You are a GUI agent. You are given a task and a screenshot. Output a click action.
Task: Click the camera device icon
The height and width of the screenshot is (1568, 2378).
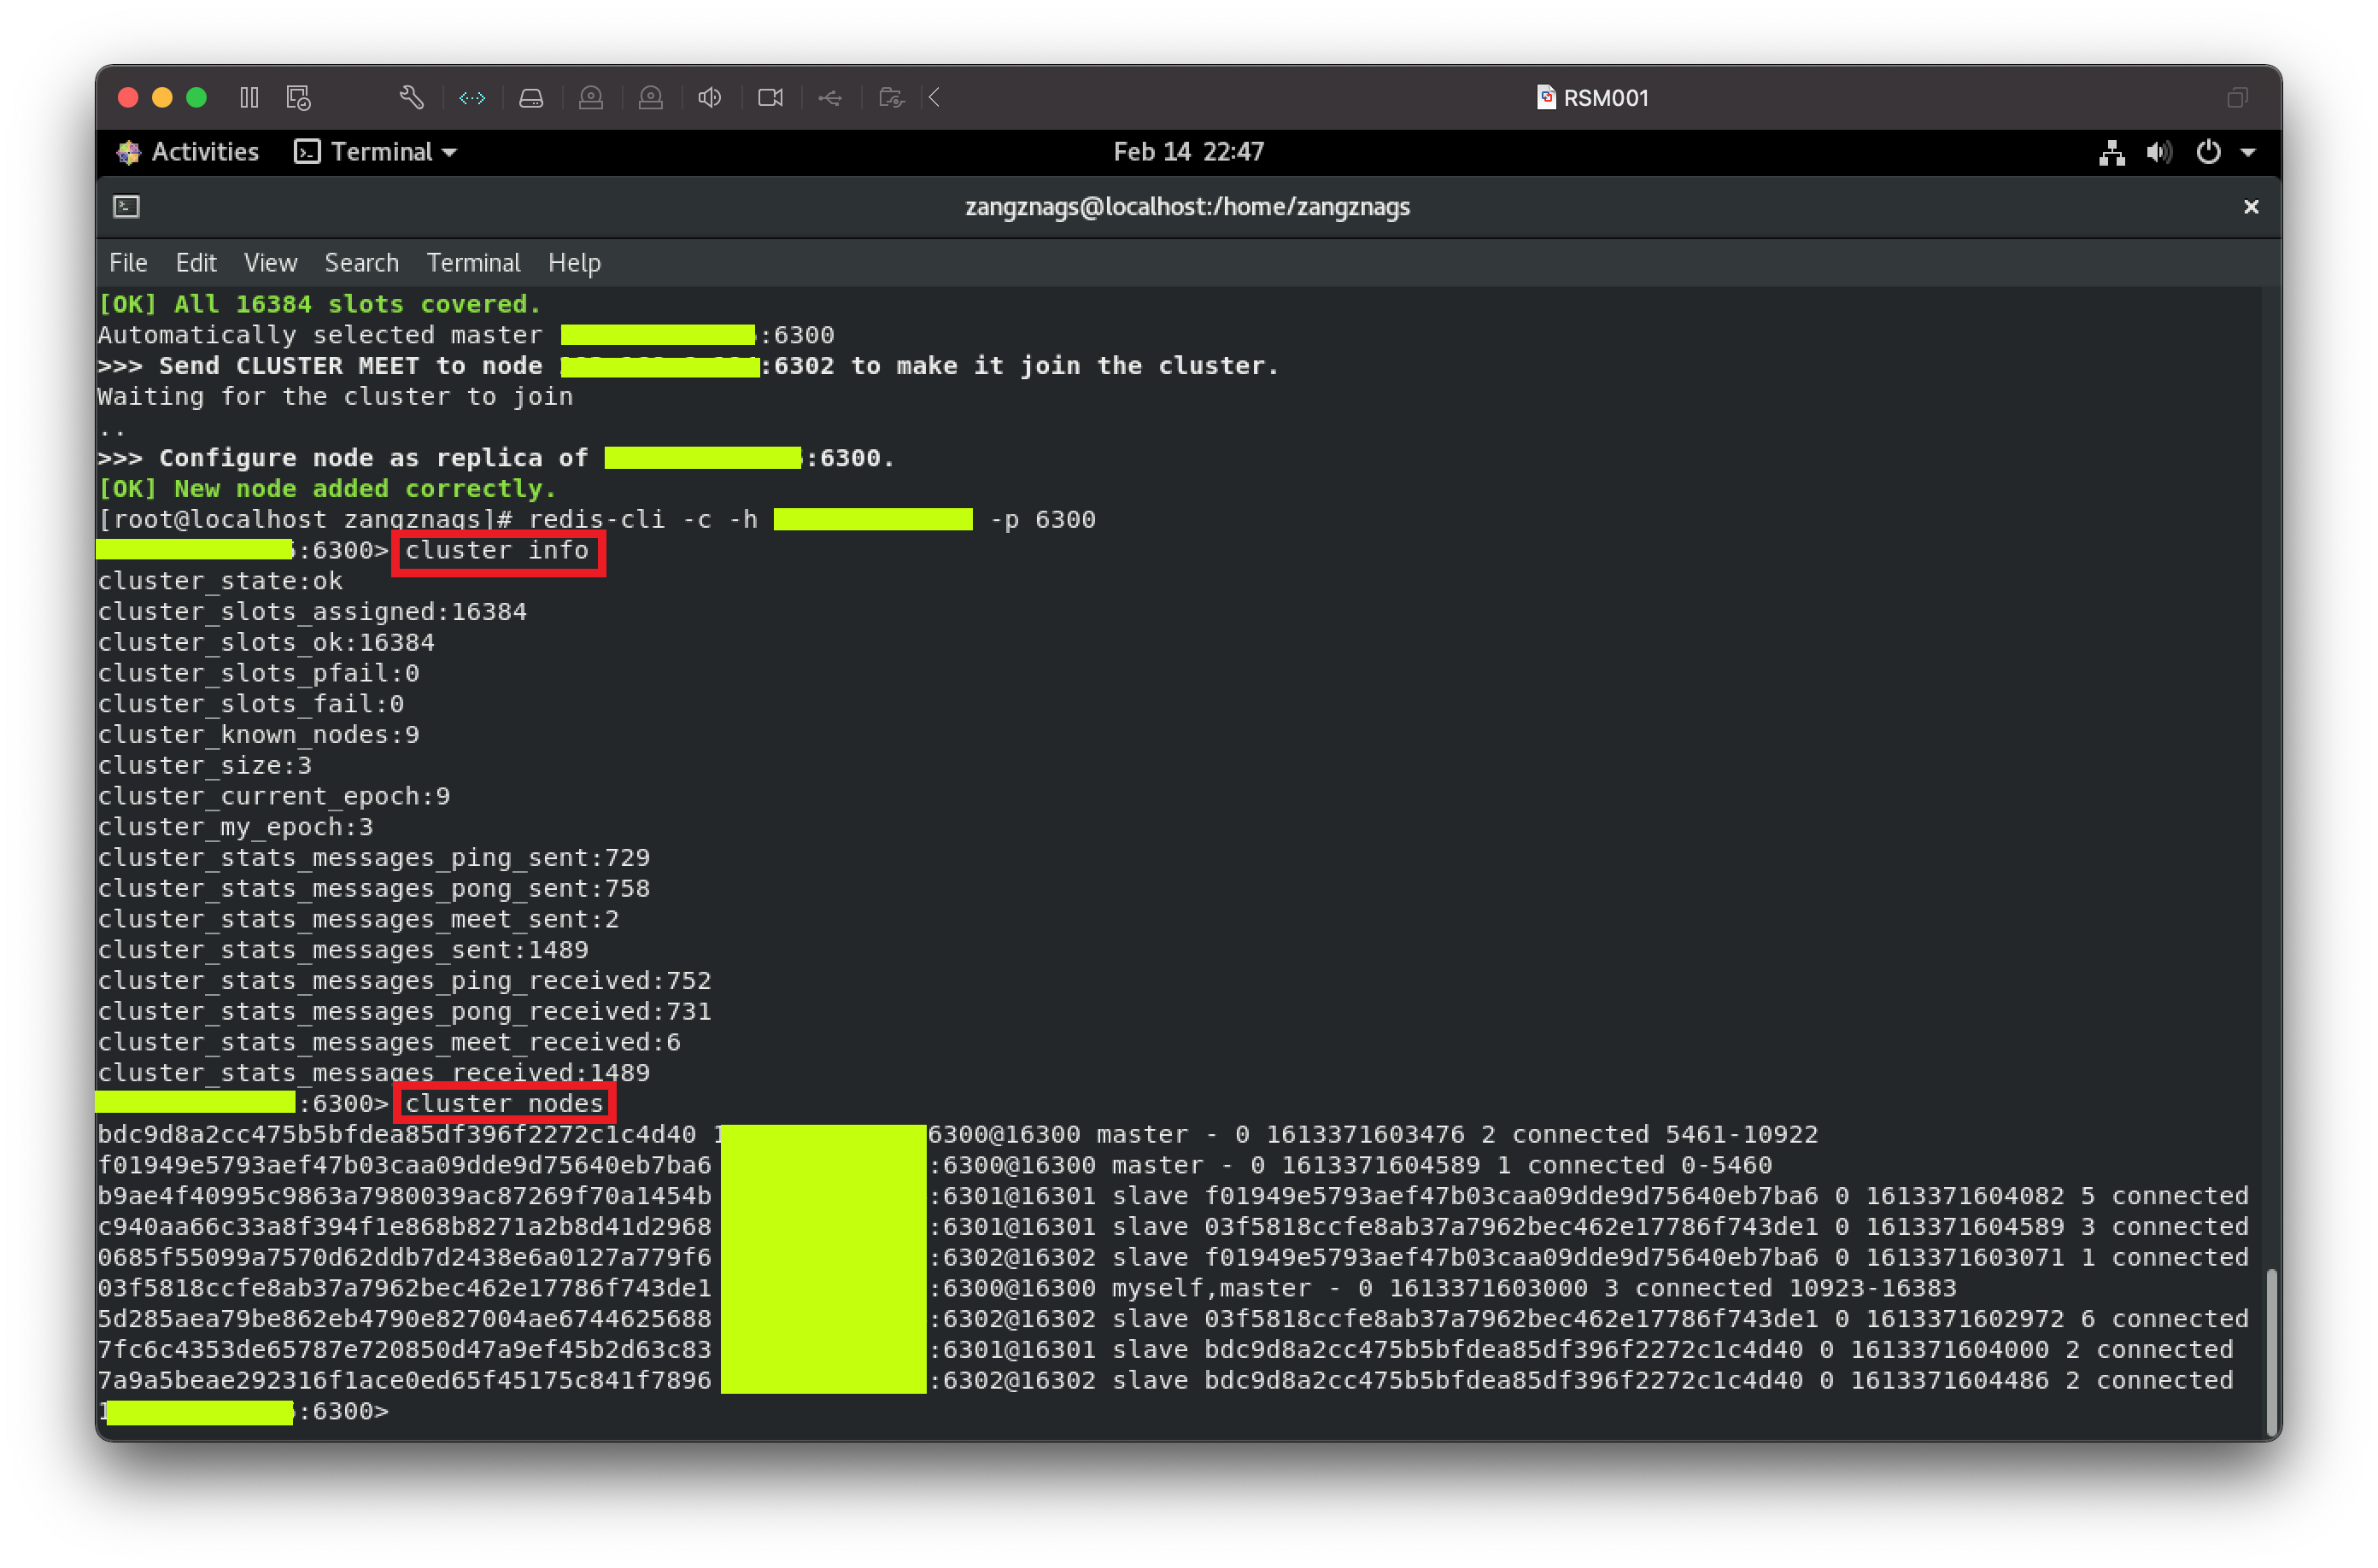pos(770,97)
